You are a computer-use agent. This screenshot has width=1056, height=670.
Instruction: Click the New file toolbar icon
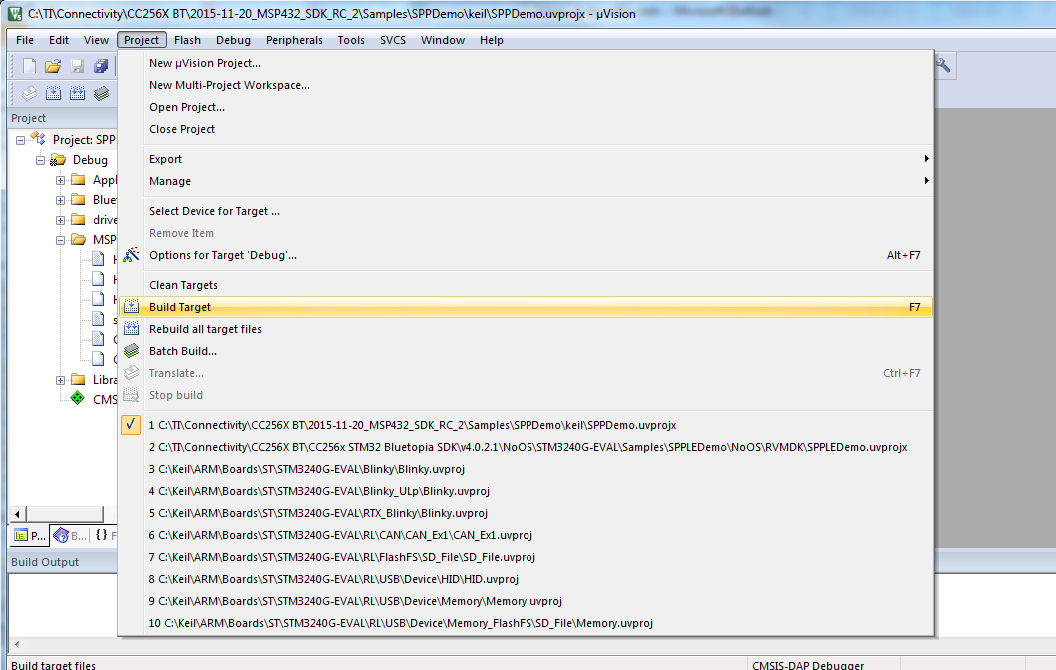click(30, 66)
